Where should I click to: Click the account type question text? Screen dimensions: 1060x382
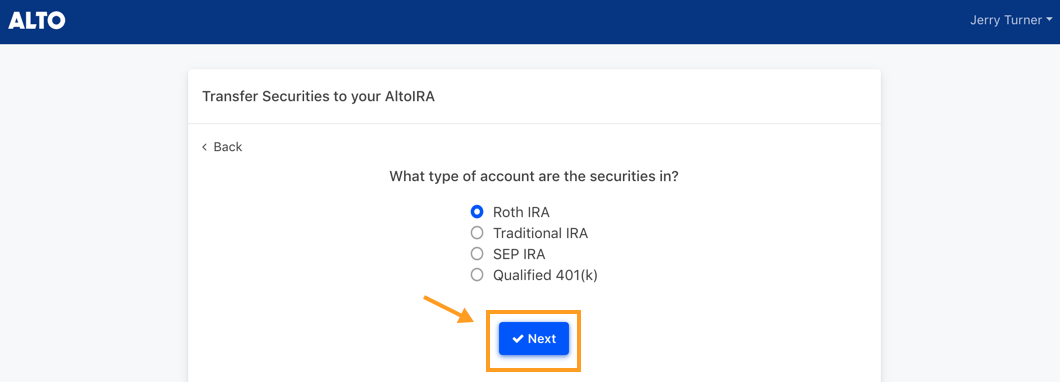tap(534, 176)
